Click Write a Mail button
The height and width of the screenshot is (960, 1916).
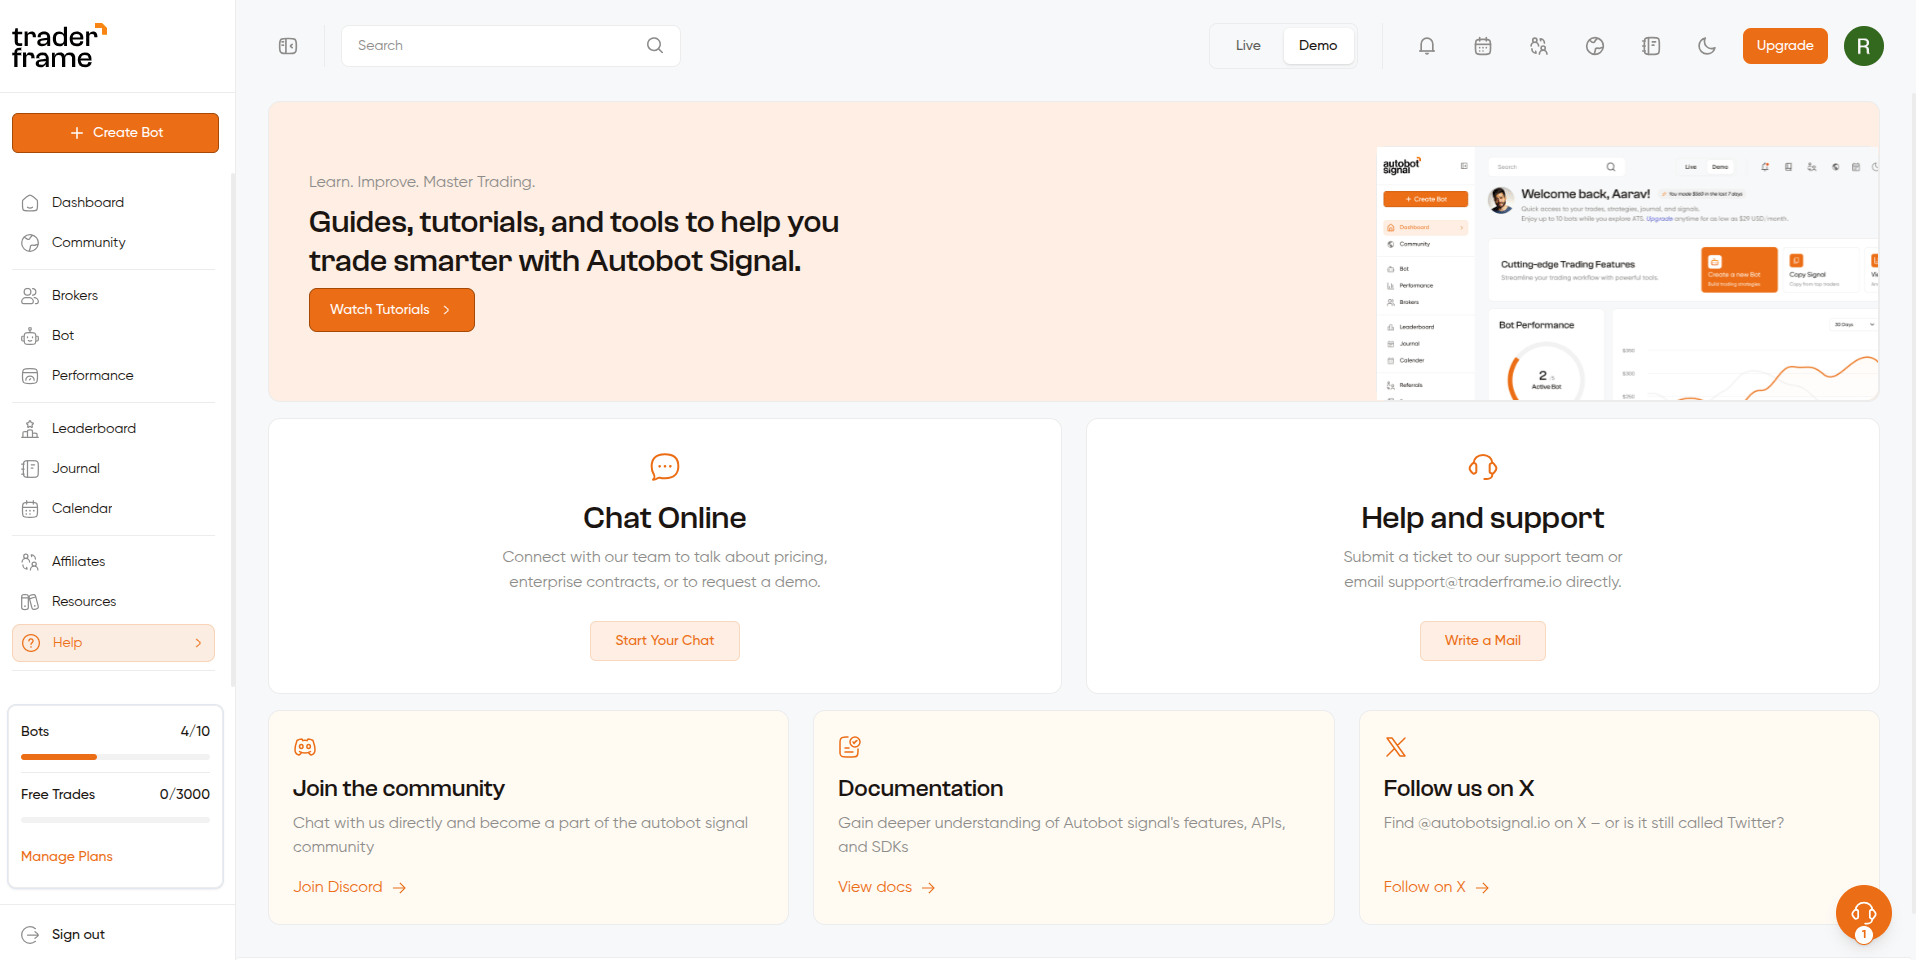pyautogui.click(x=1483, y=641)
